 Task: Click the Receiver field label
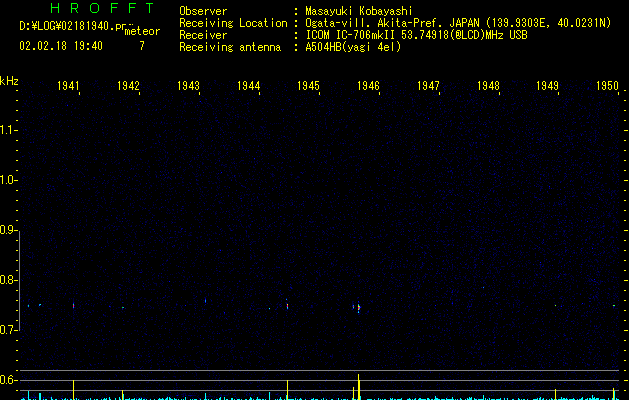(203, 35)
